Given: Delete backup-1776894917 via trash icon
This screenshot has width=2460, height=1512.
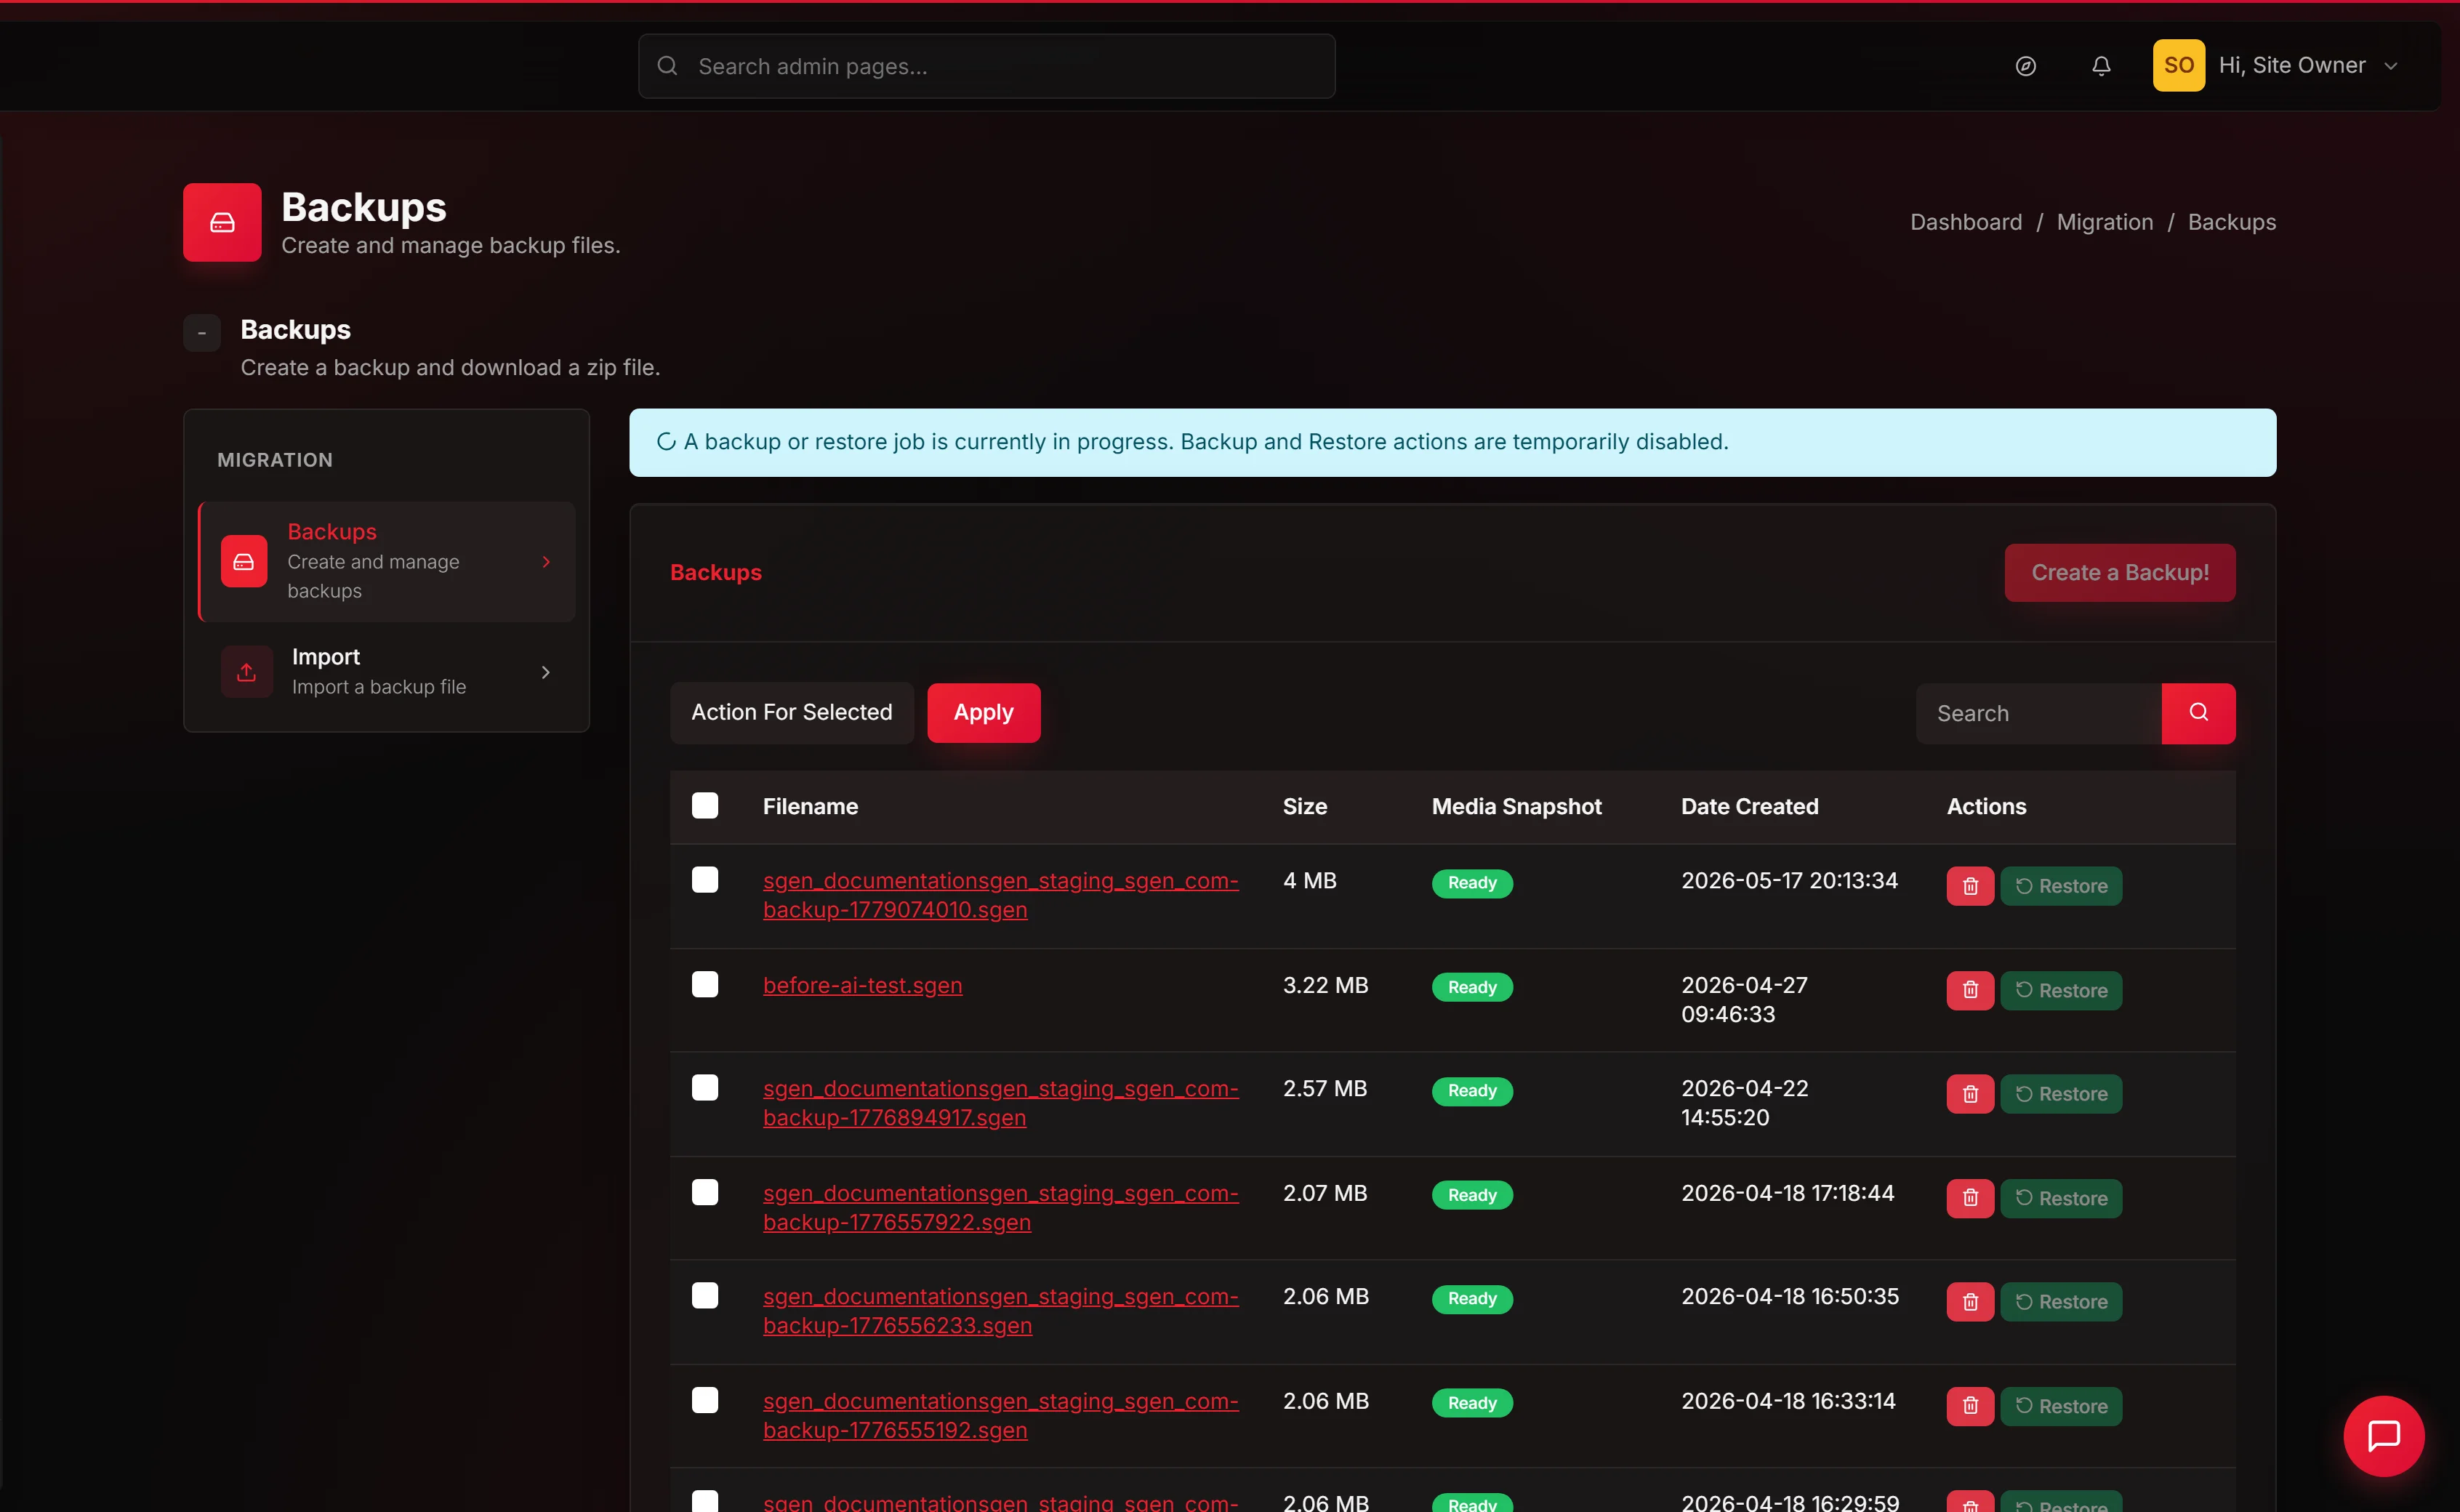Looking at the screenshot, I should [x=1970, y=1094].
